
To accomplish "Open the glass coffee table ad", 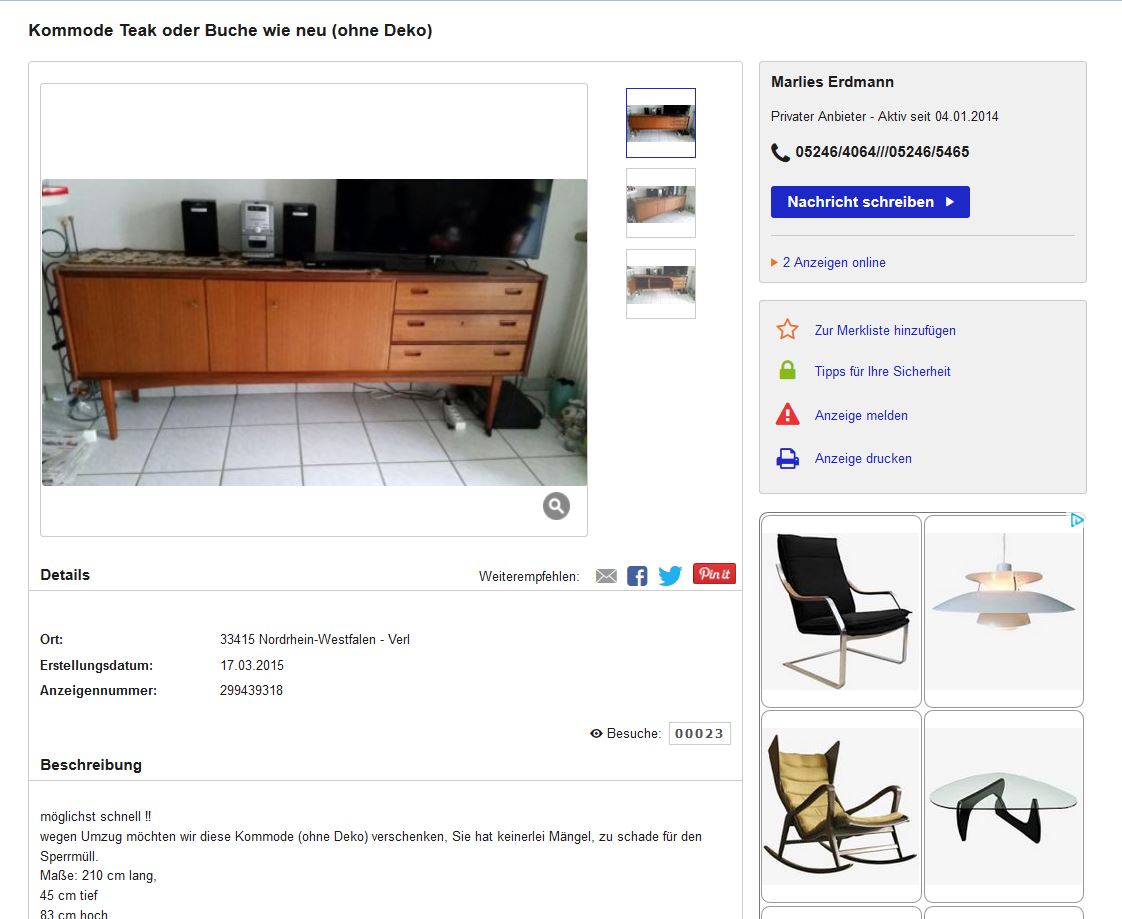I will click(x=1004, y=807).
